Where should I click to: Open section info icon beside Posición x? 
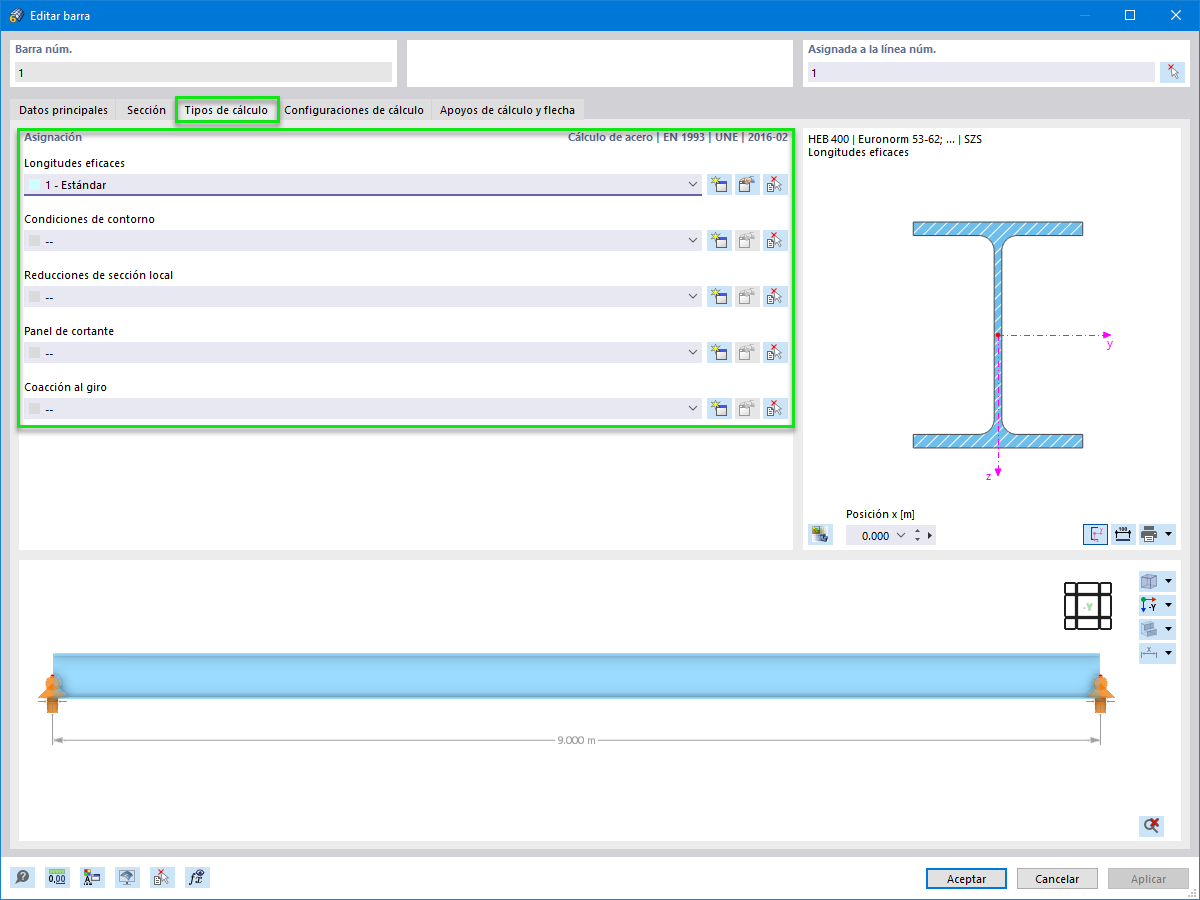(820, 534)
